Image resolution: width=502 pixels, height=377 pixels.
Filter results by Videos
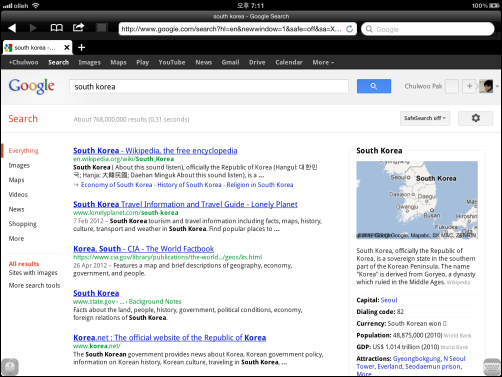point(18,194)
